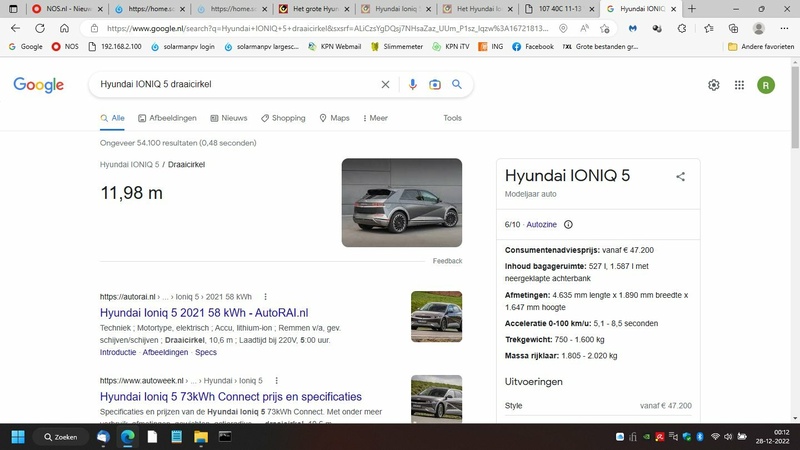800x450 pixels.
Task: Open Edge extensions menu
Action: (682, 29)
